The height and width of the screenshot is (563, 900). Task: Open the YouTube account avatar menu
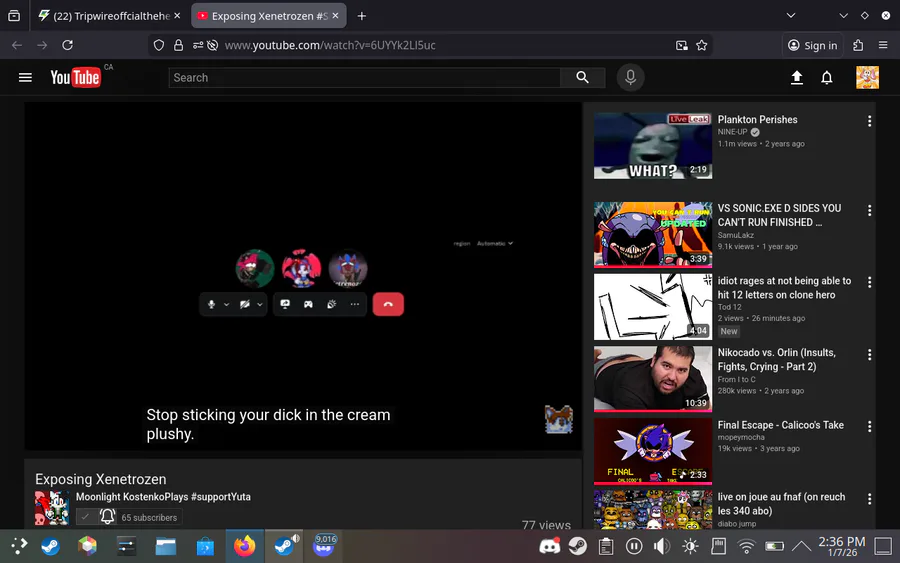click(x=867, y=77)
